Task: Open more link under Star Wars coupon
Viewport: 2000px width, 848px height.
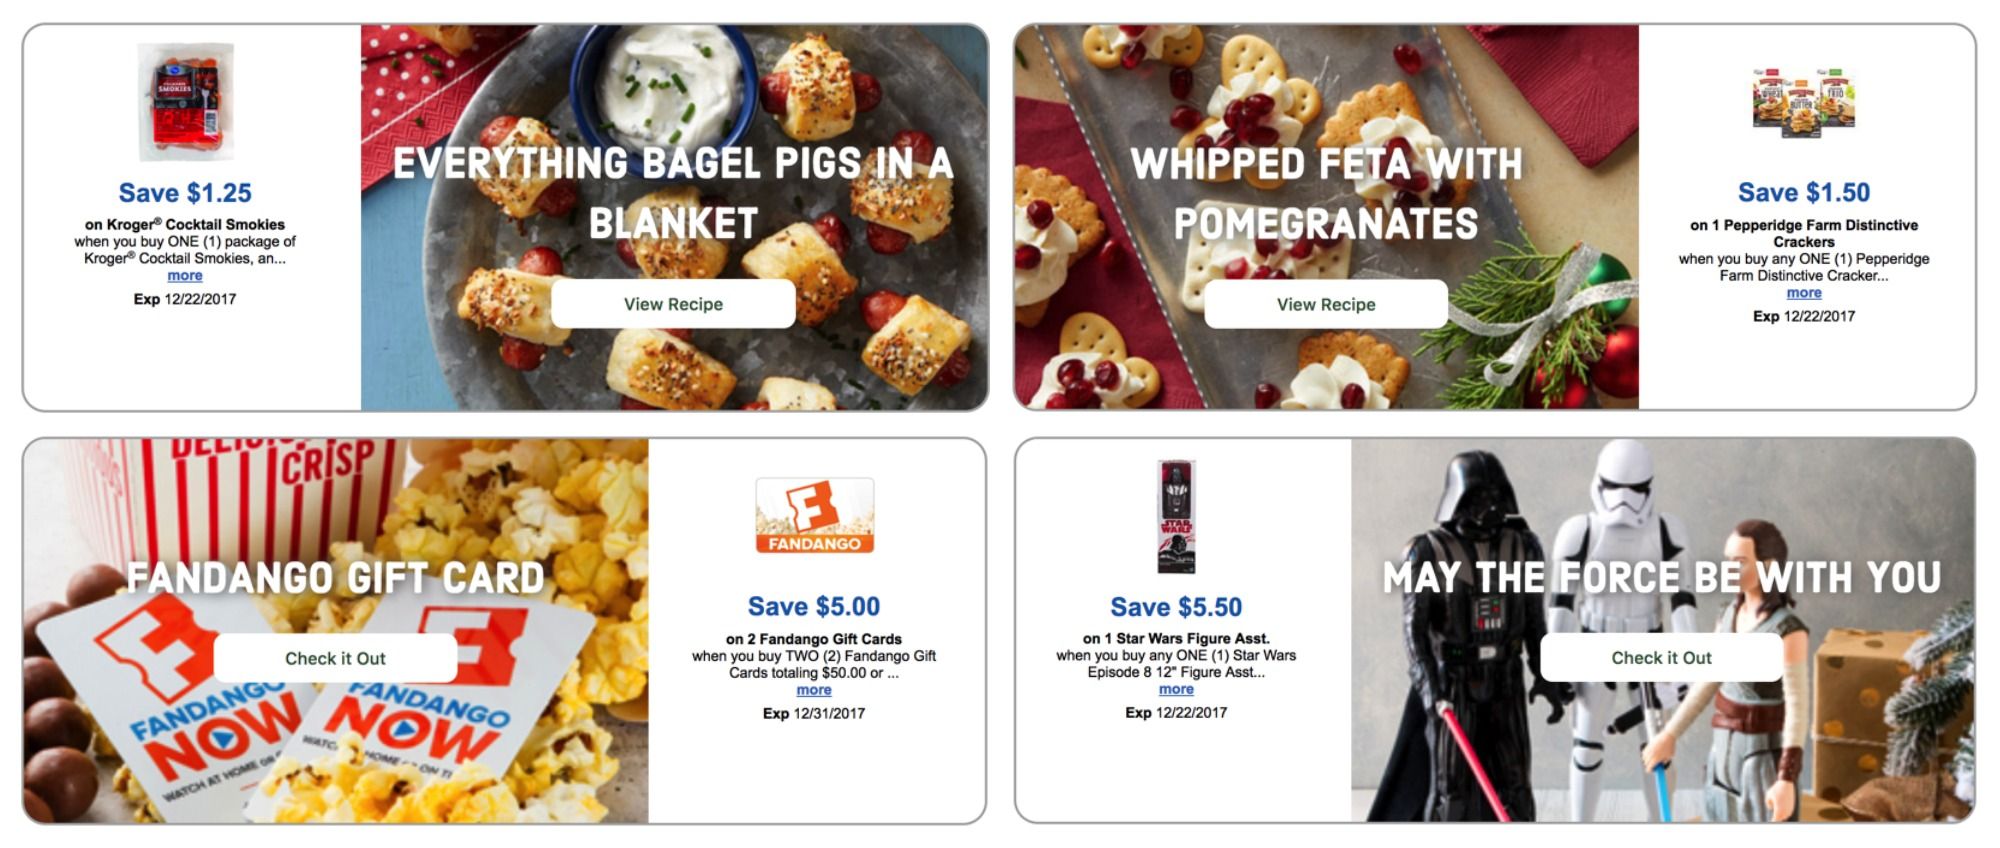Action: 1176,689
